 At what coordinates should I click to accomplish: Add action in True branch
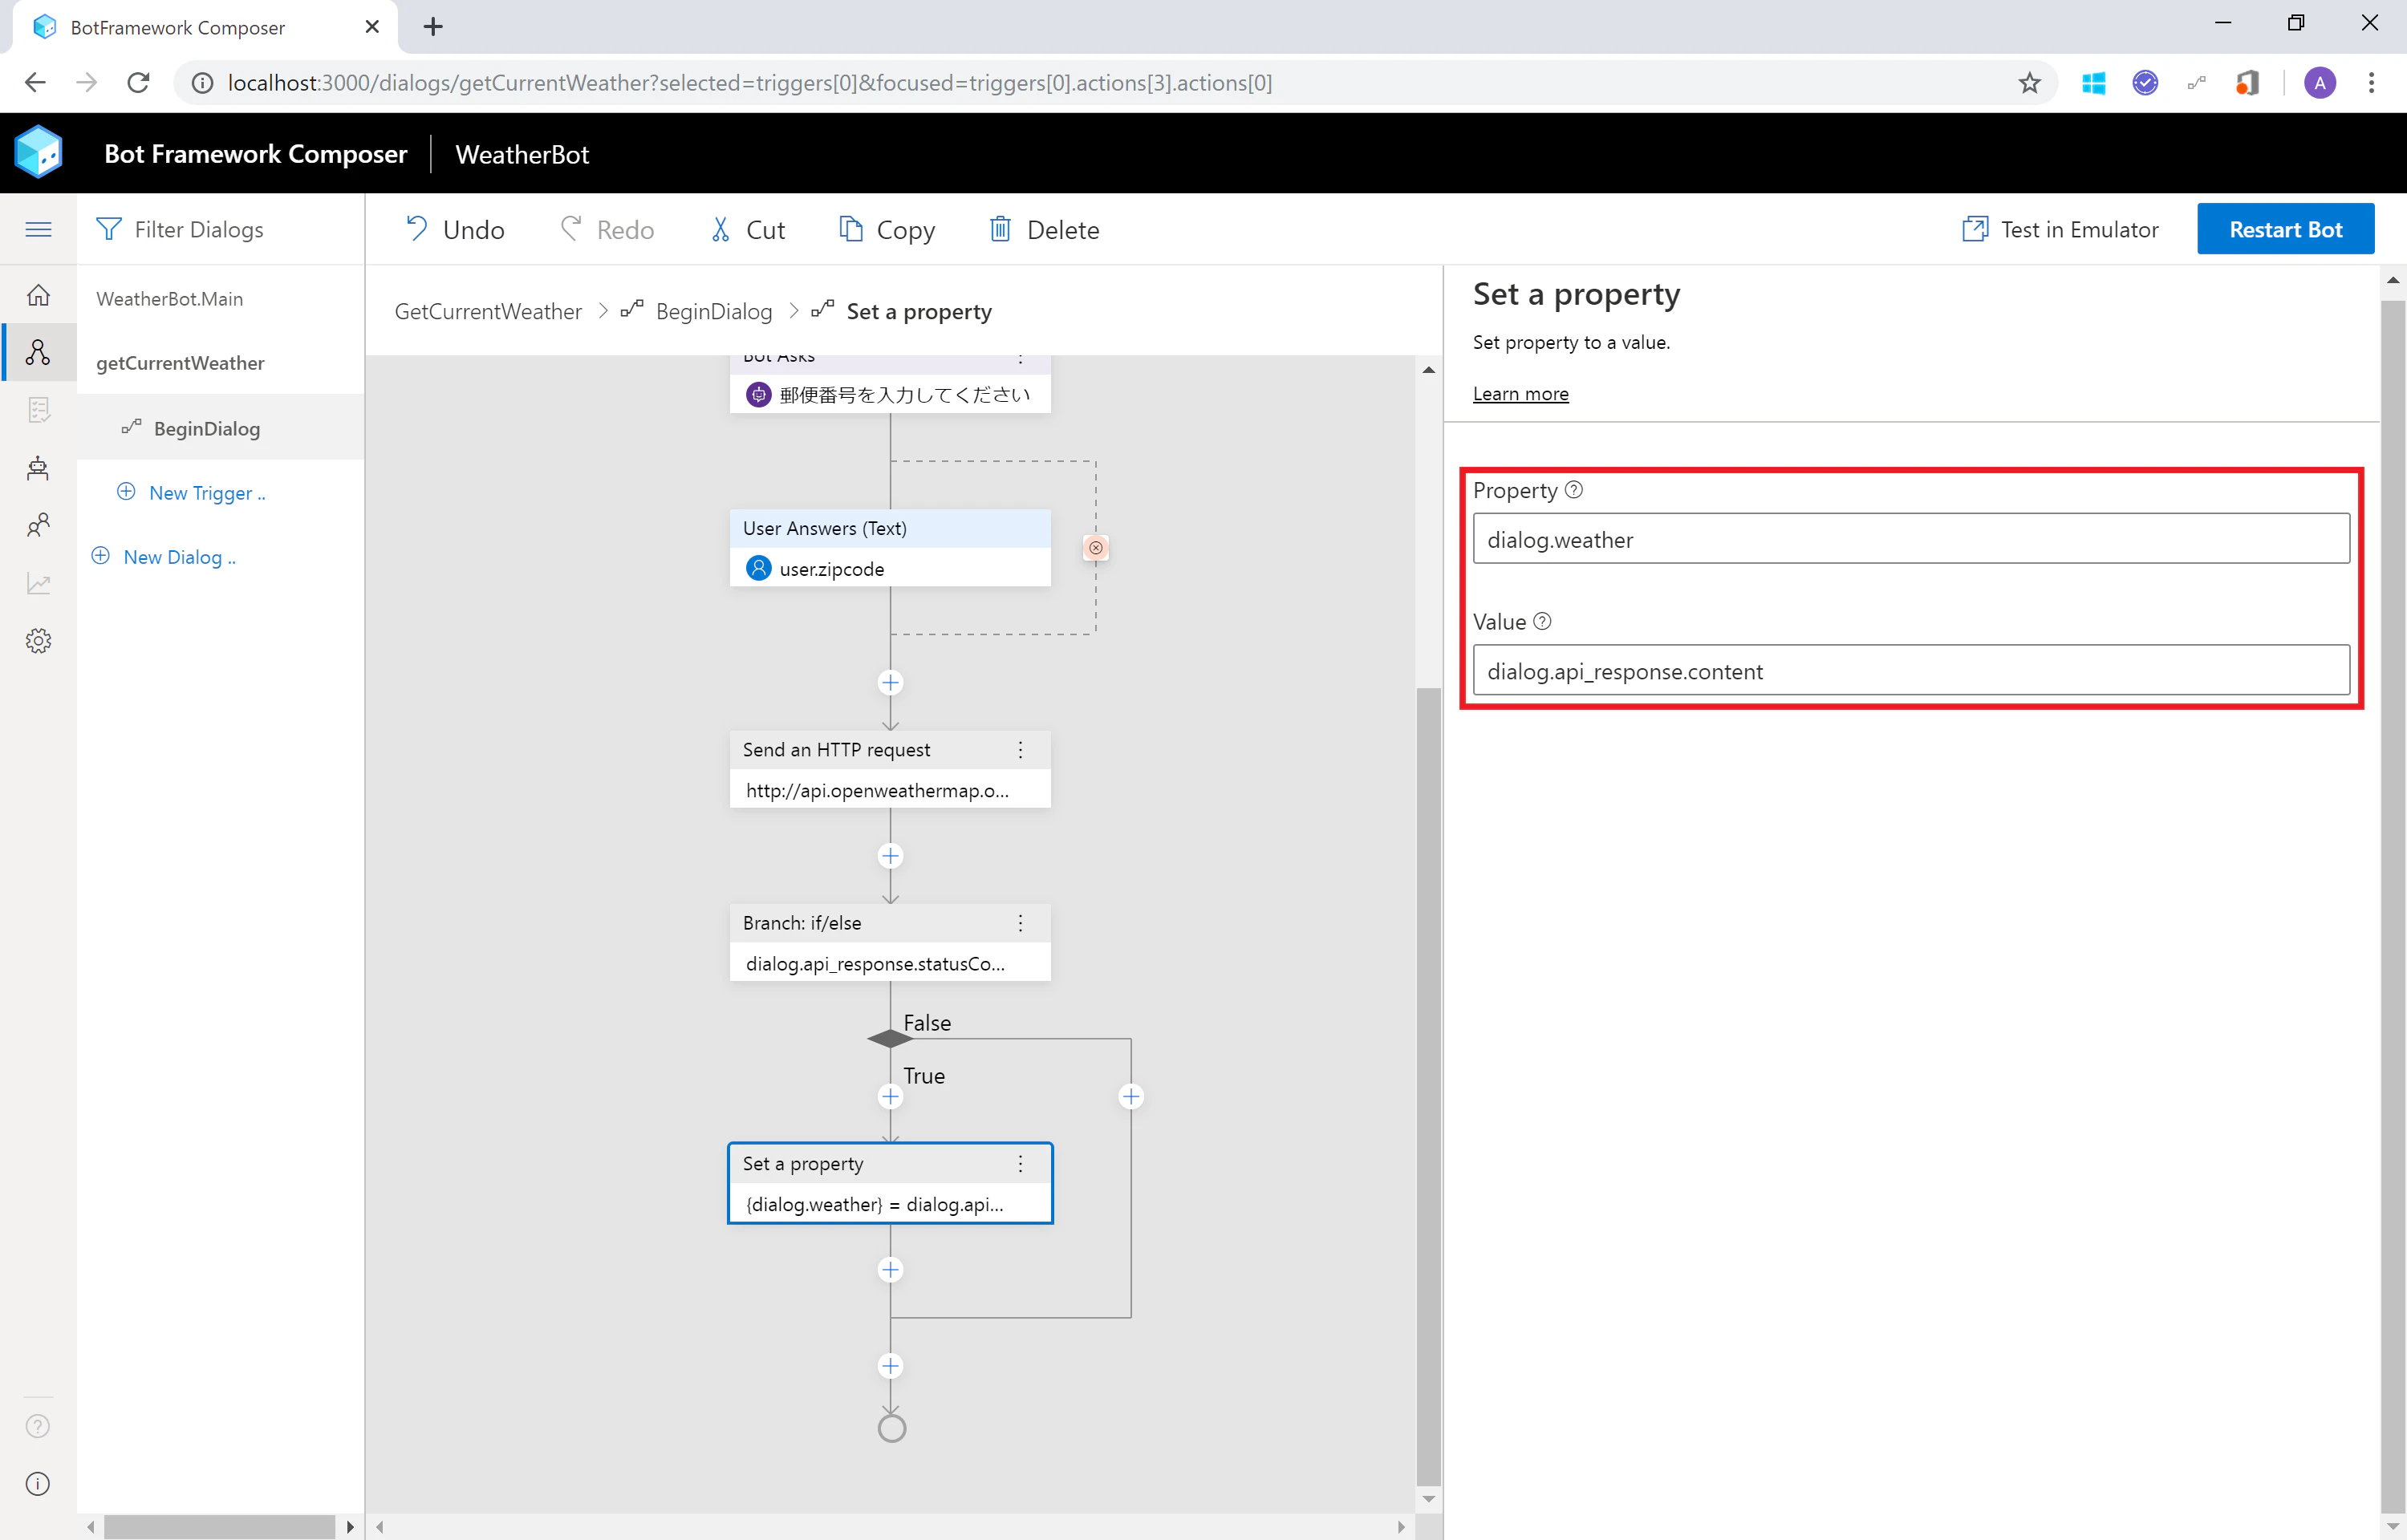[x=890, y=1097]
